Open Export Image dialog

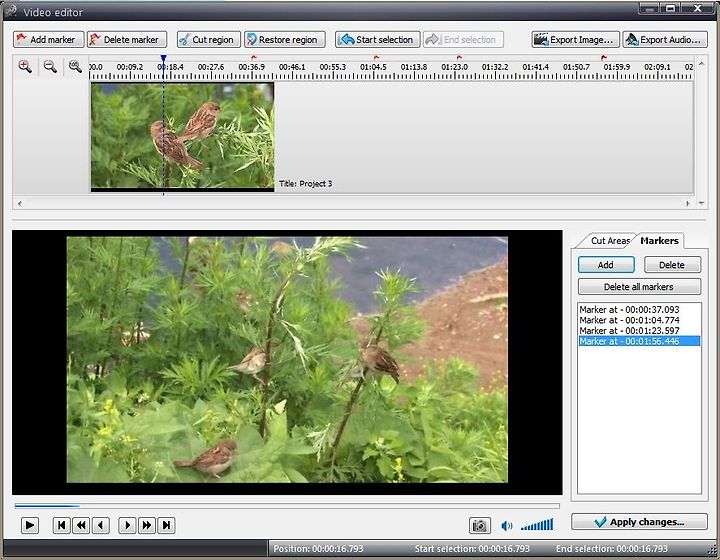pos(575,39)
